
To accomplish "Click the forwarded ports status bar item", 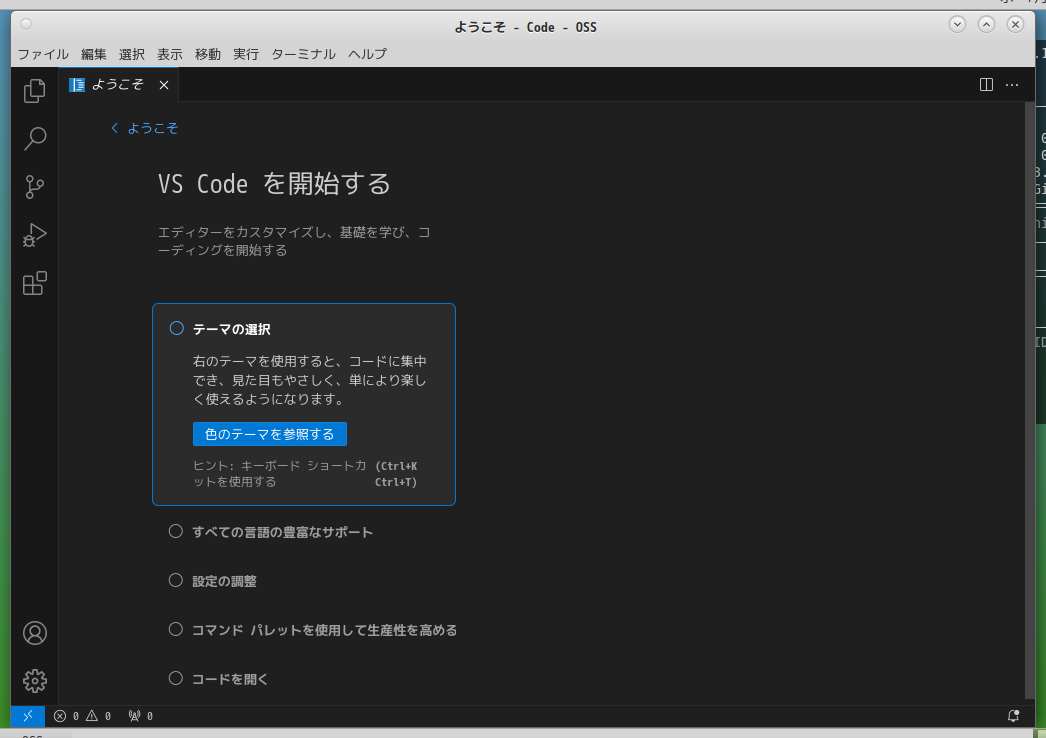I will point(141,716).
